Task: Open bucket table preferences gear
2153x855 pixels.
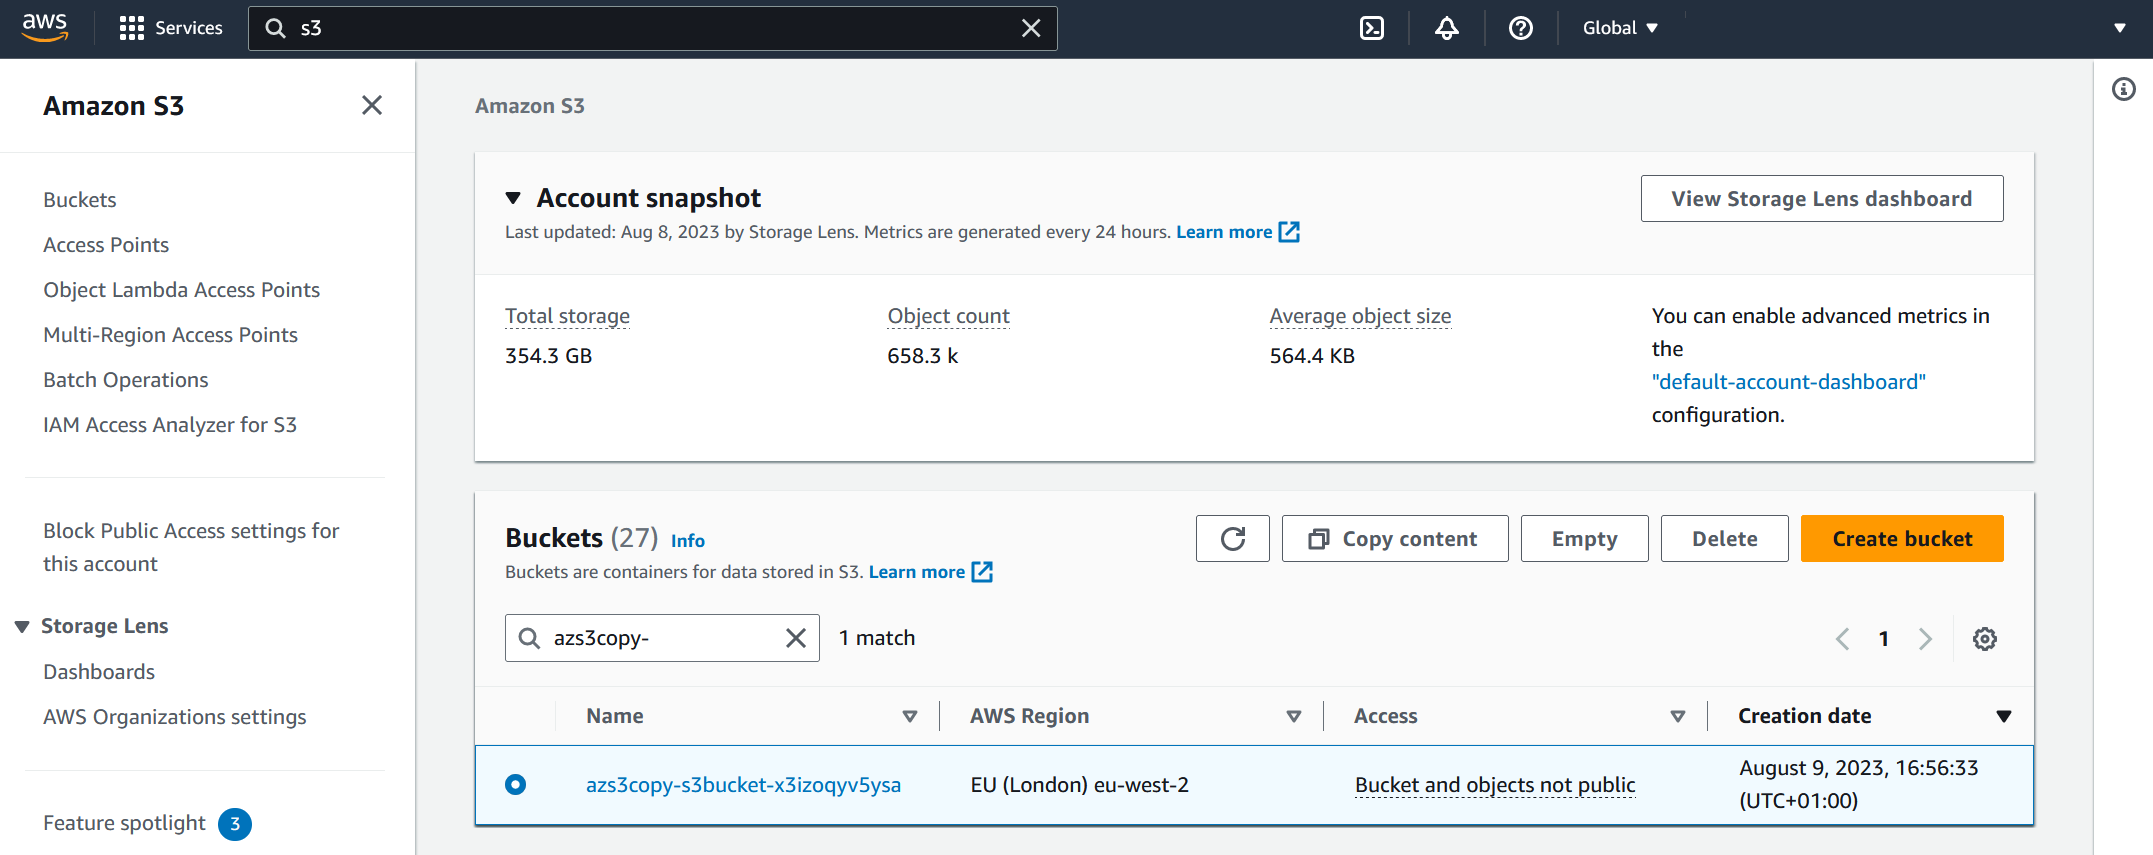Action: pyautogui.click(x=1985, y=639)
